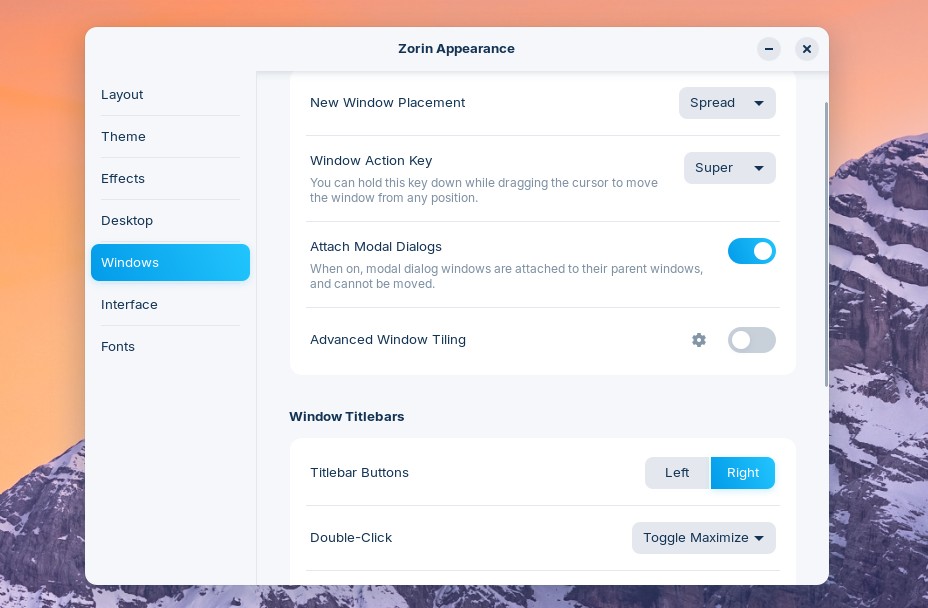928x608 pixels.
Task: Close the Zorin Appearance window
Action: click(807, 49)
